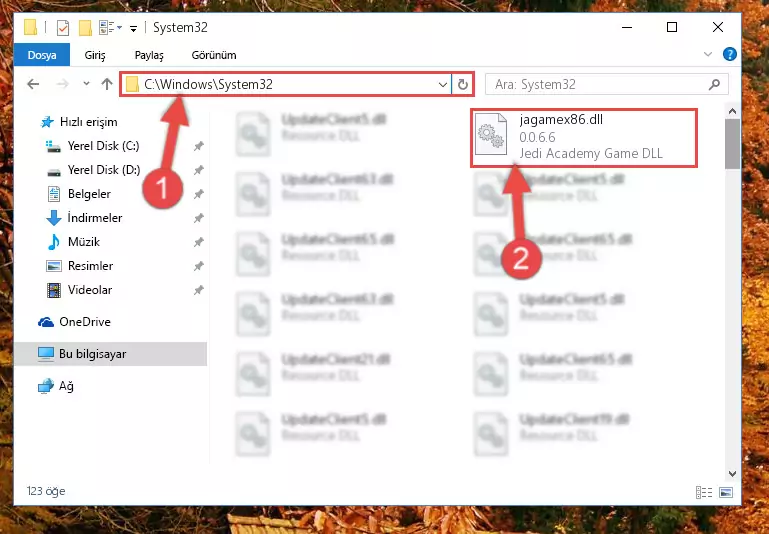Open Resimler folder in sidebar
Viewport: 769px width, 534px height.
(x=90, y=266)
